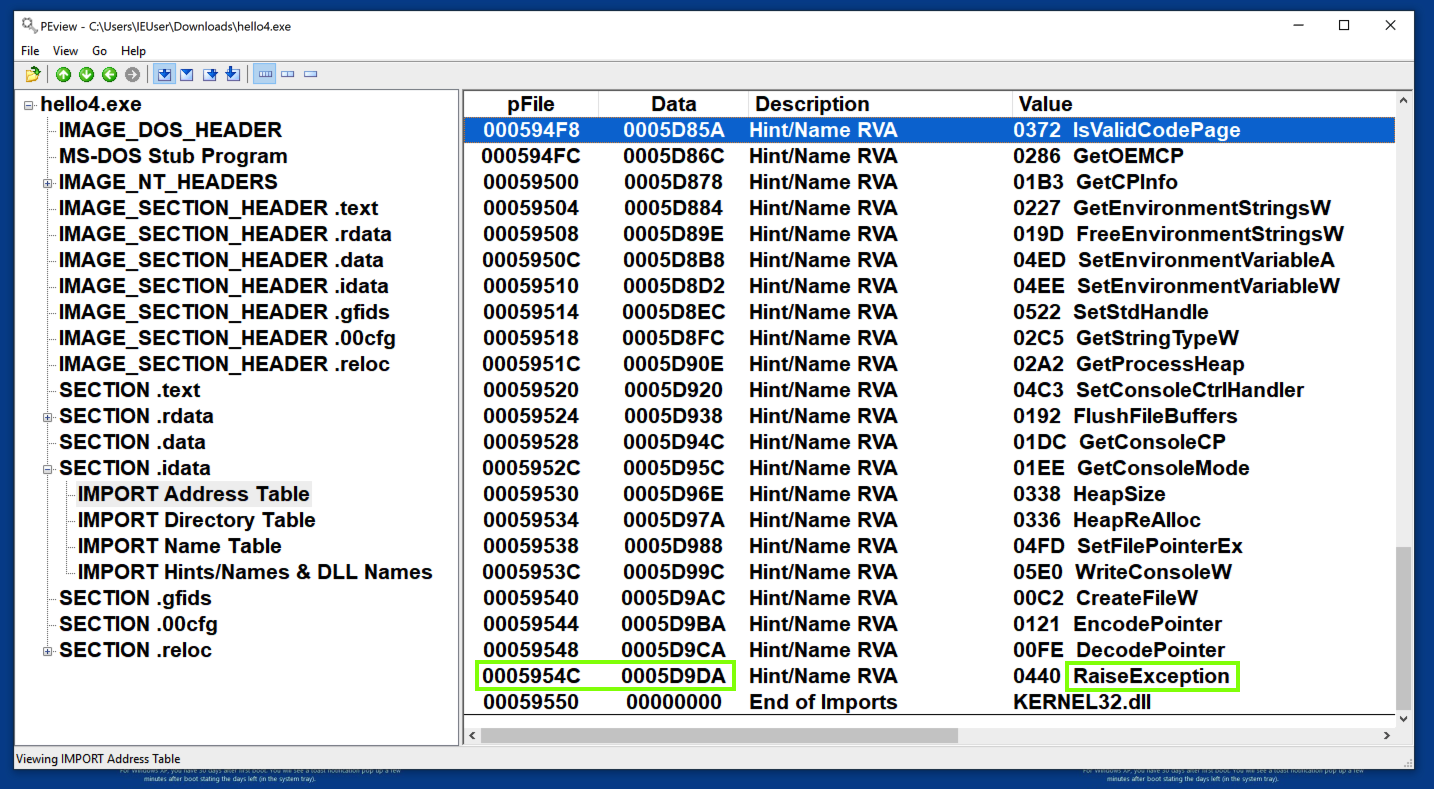
Task: Click the blue triangle view icon
Action: (x=187, y=75)
